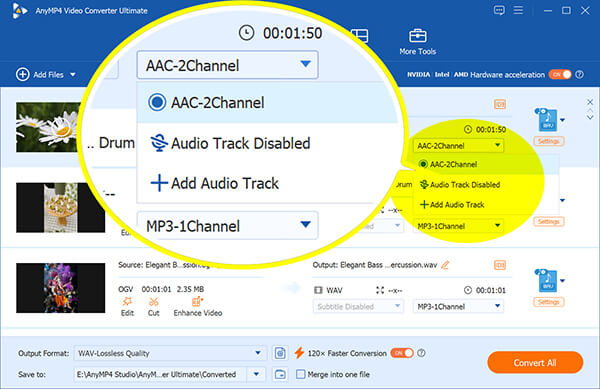Choose Add Audio Track in the list

click(452, 205)
